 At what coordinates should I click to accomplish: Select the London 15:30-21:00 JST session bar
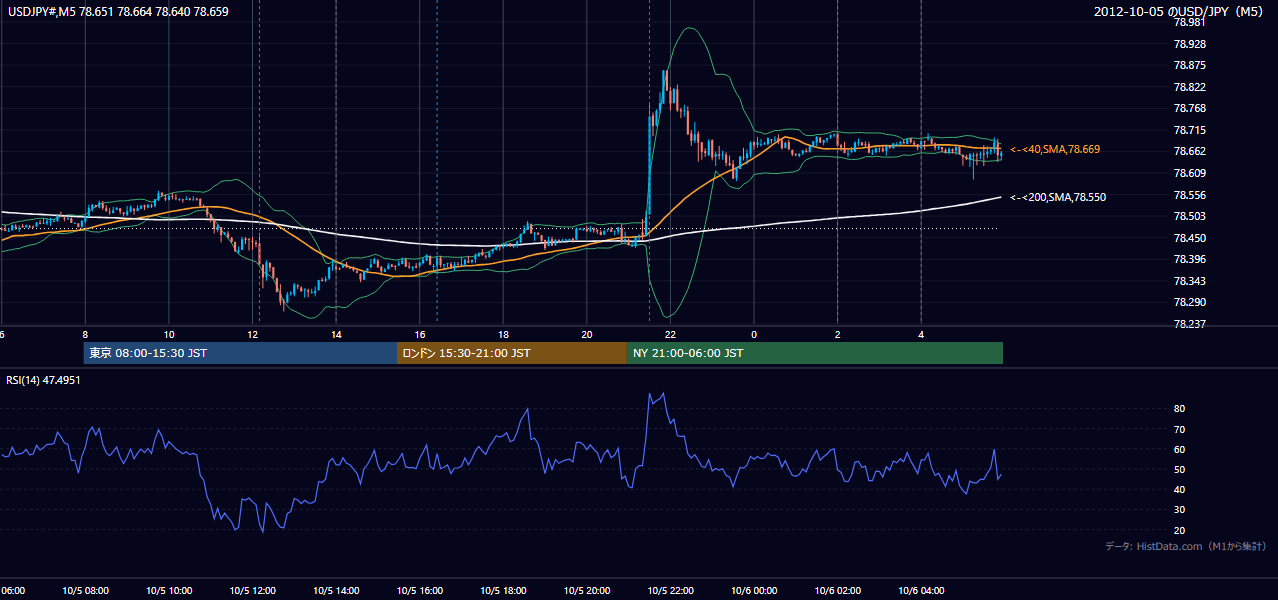[512, 353]
